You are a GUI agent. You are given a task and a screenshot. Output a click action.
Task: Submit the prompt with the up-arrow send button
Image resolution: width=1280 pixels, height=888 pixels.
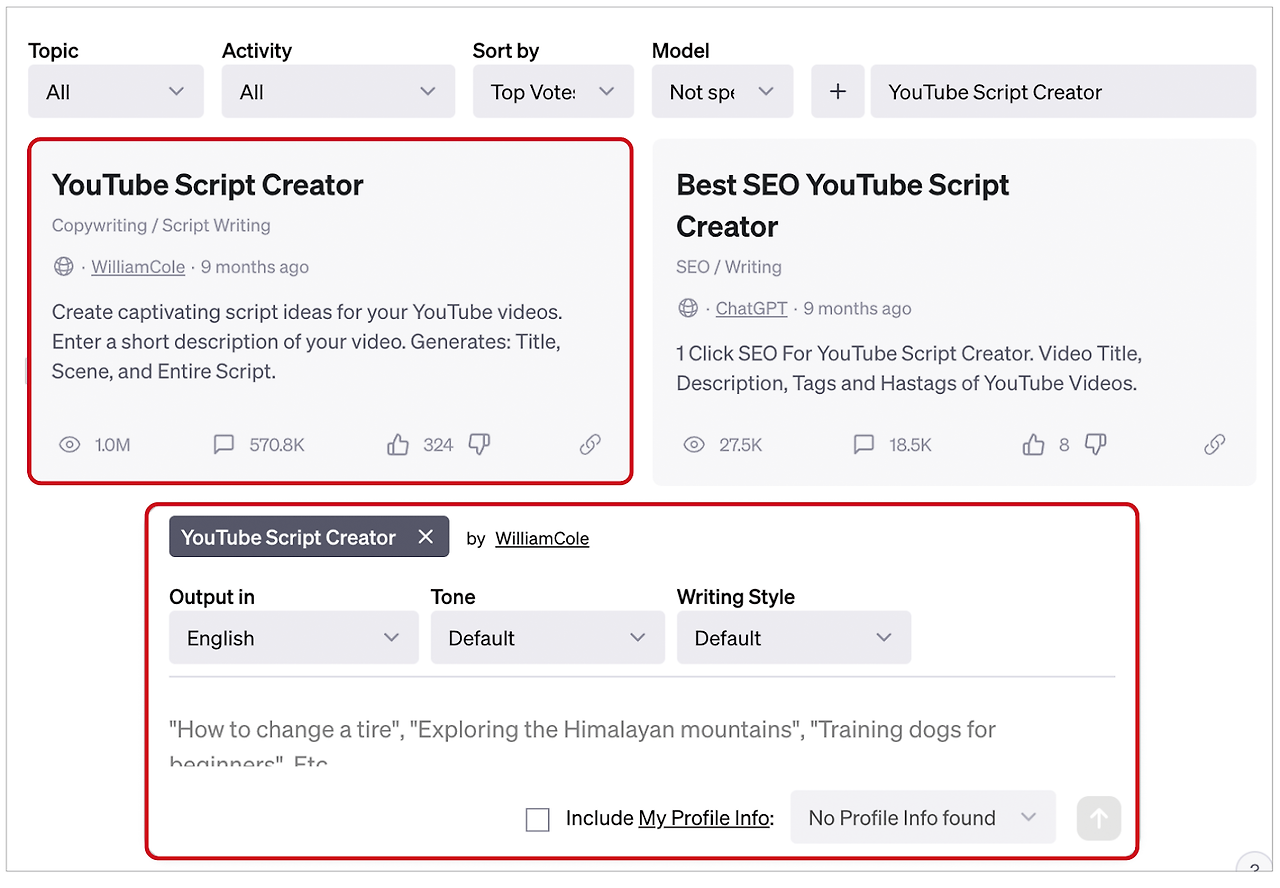1099,818
